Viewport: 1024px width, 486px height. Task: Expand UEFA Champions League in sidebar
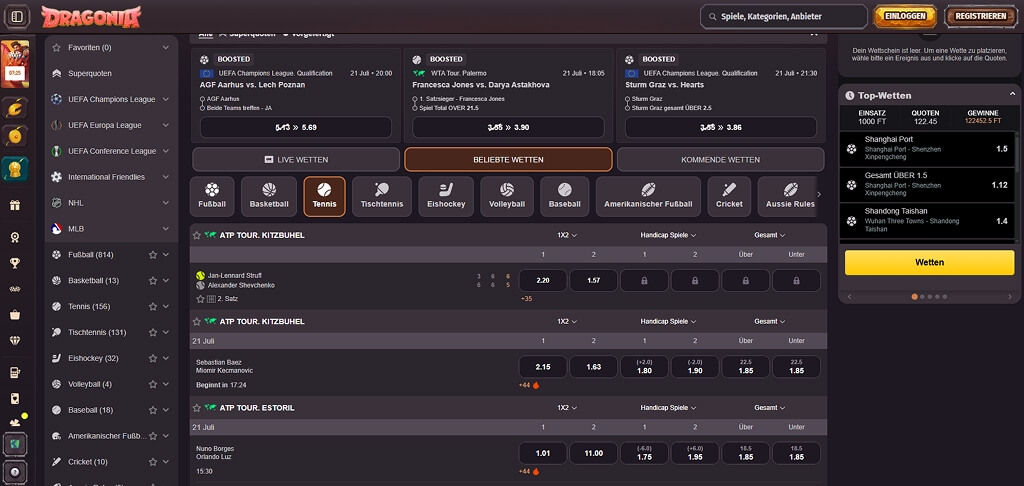tap(166, 99)
